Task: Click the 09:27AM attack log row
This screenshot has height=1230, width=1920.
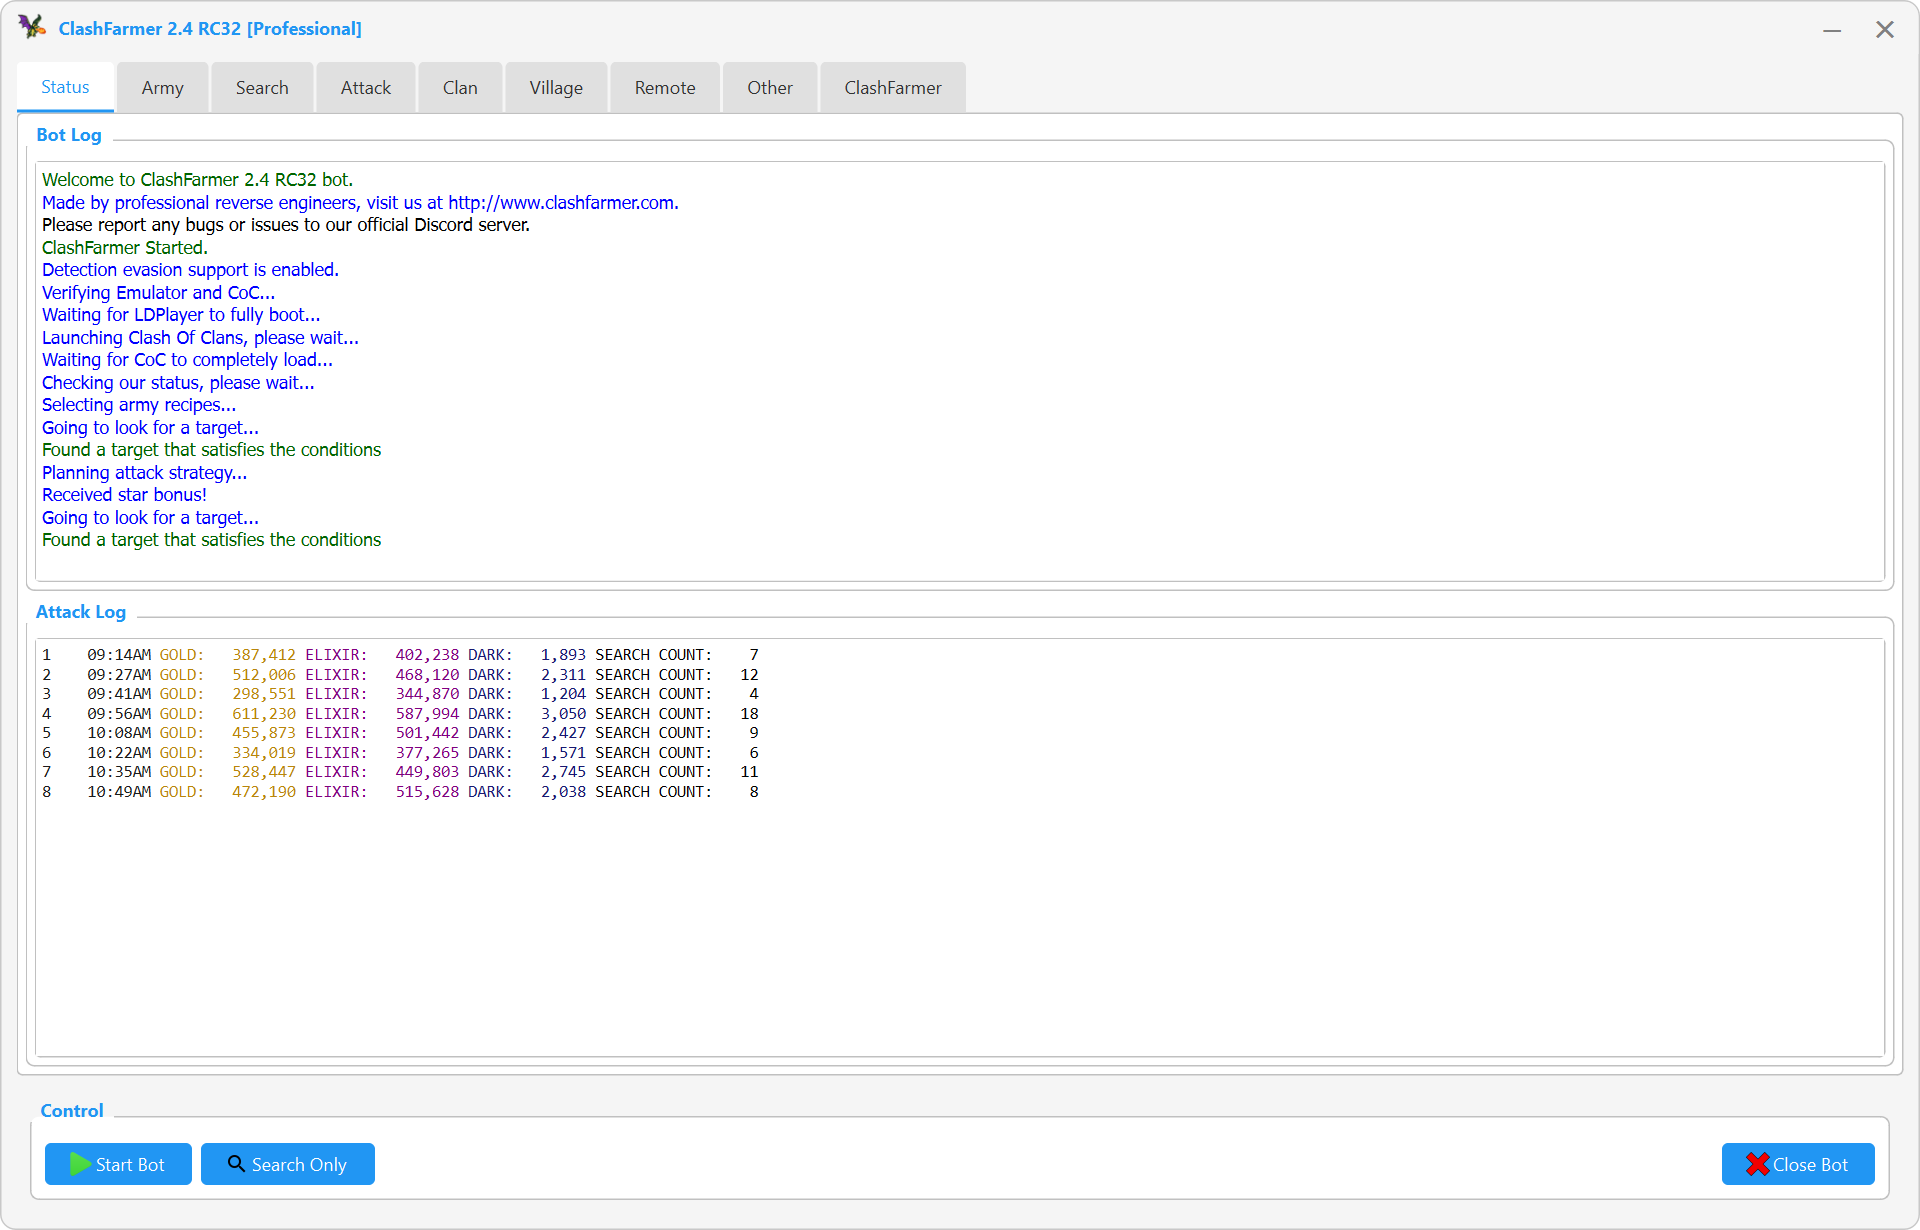Action: tap(400, 675)
